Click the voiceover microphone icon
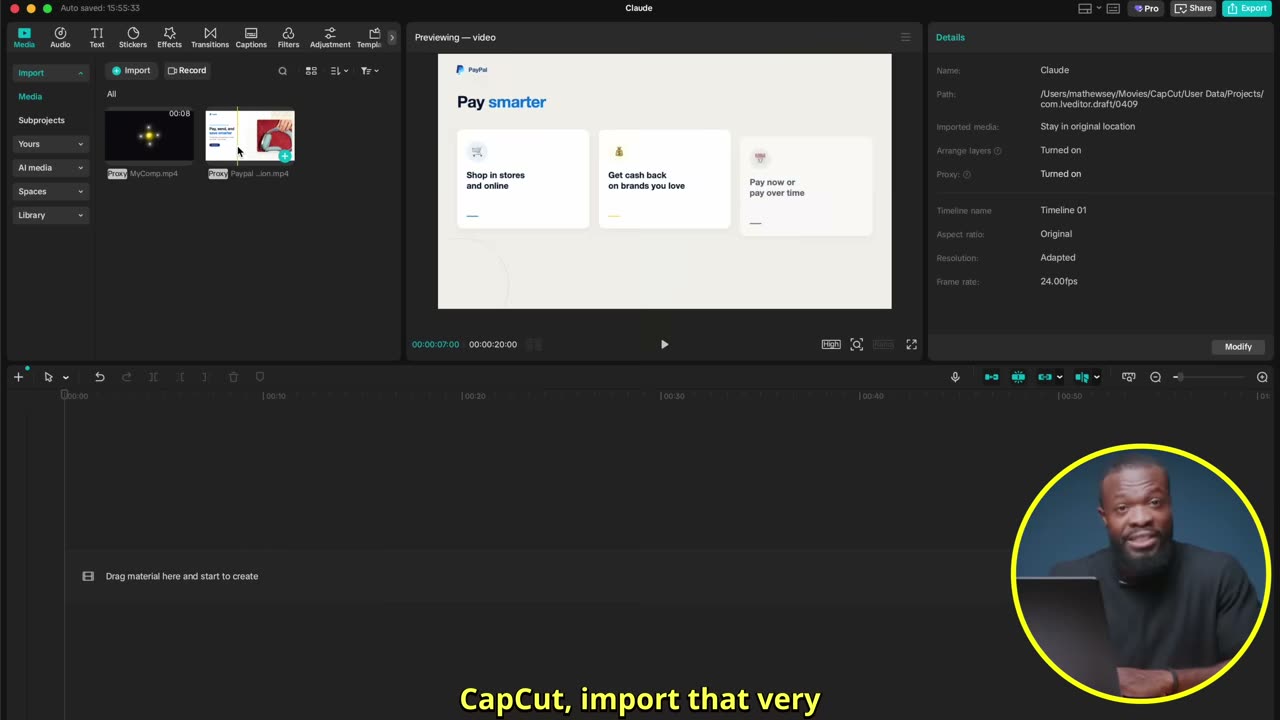This screenshot has width=1280, height=720. [x=955, y=377]
